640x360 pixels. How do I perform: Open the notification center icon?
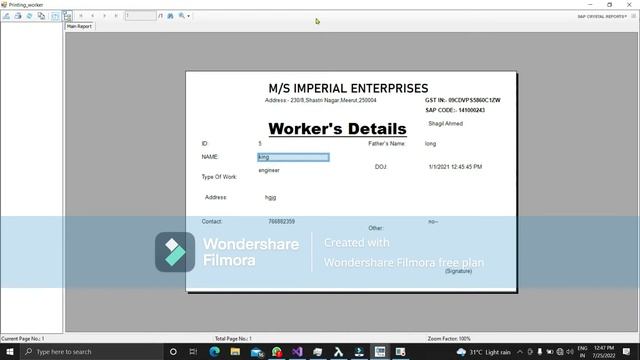pyautogui.click(x=627, y=352)
